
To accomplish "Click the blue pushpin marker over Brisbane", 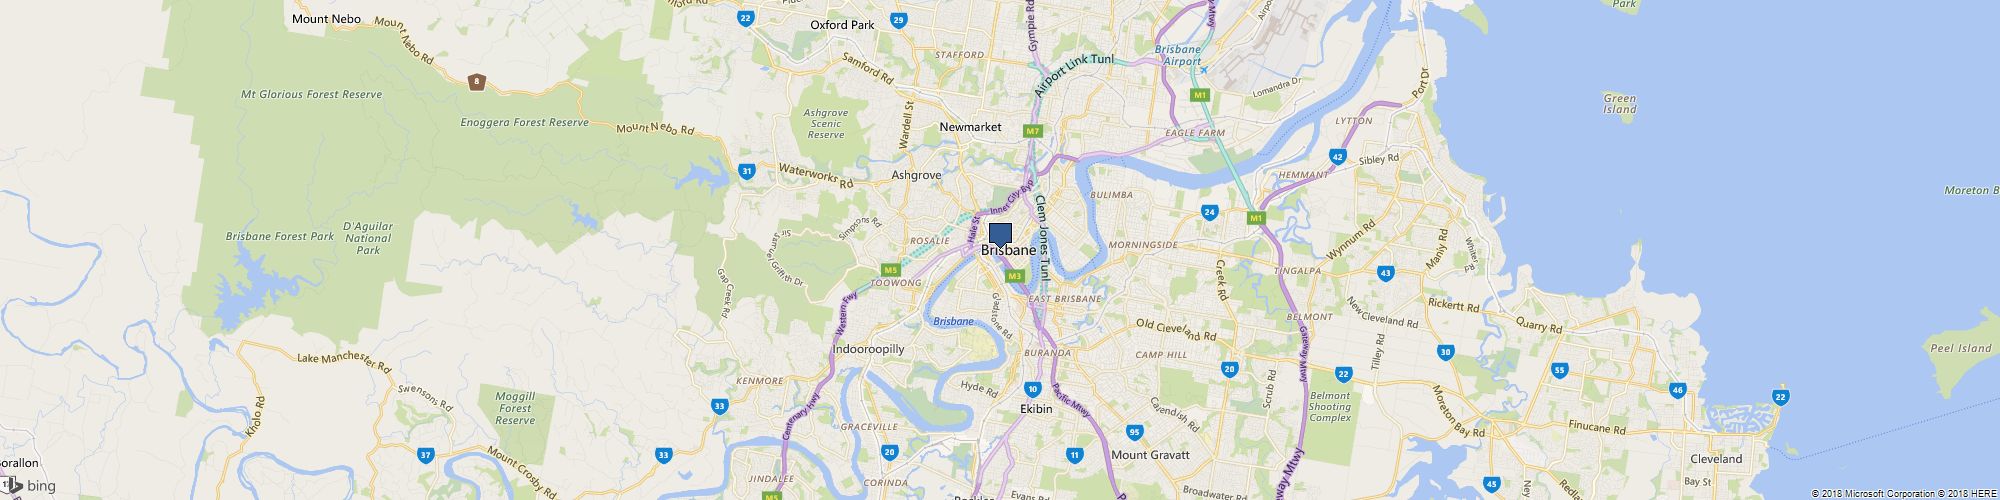I will [1000, 235].
